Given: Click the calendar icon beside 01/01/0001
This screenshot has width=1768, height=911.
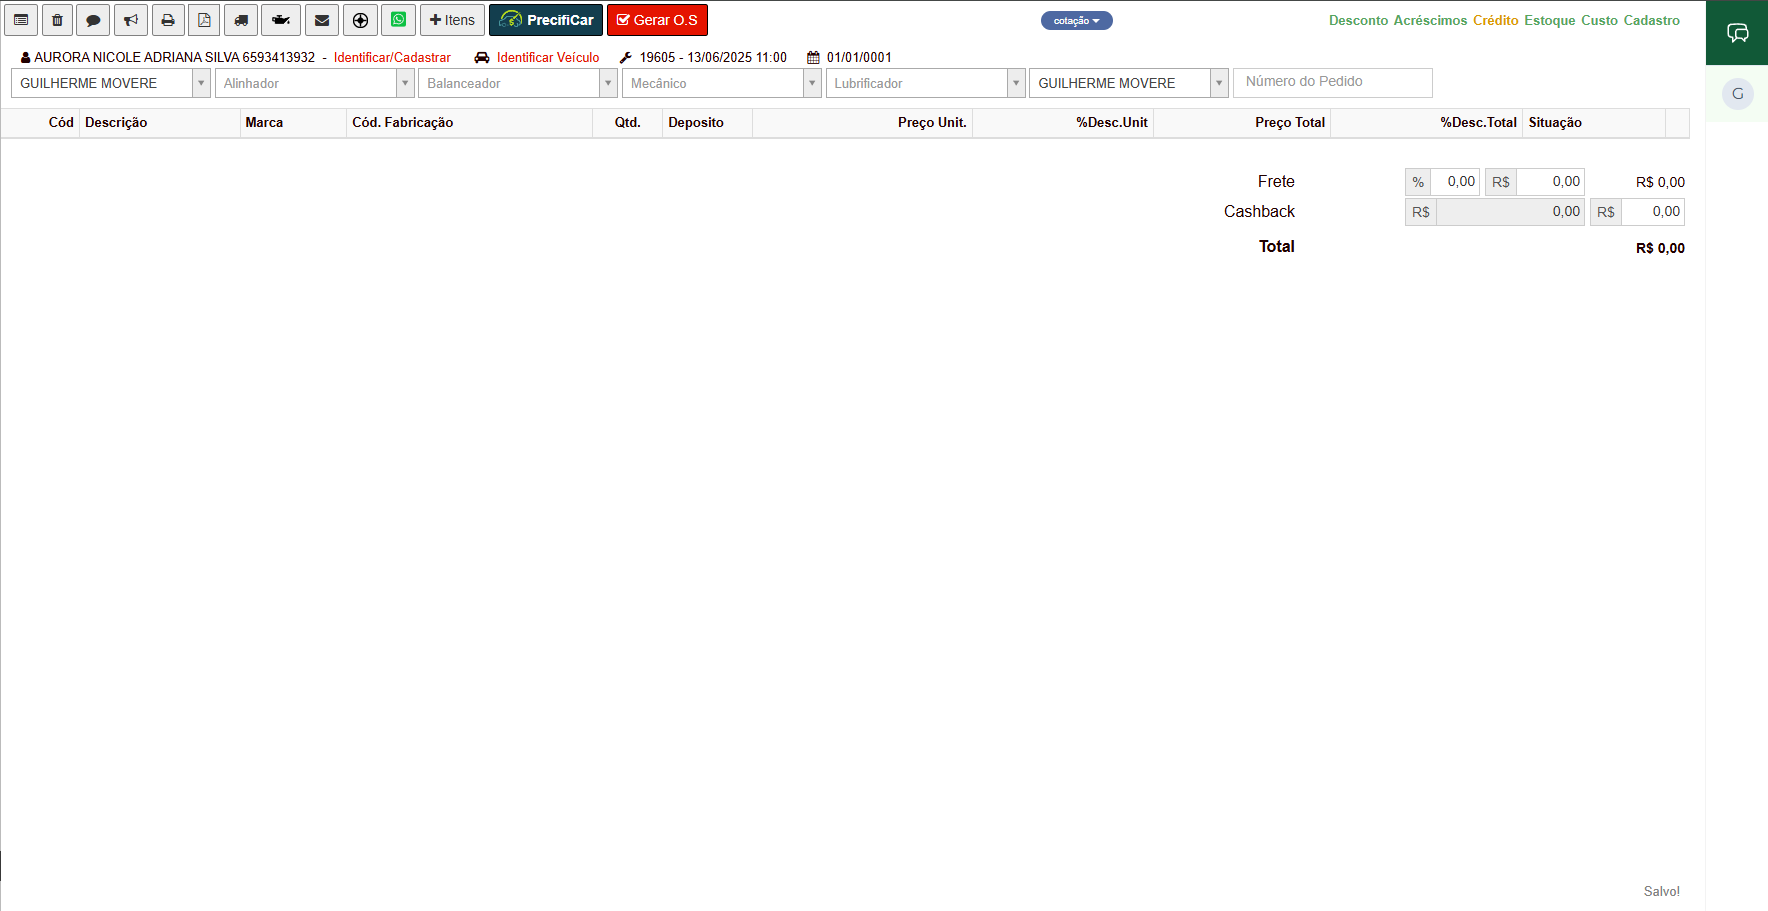Looking at the screenshot, I should [x=813, y=58].
